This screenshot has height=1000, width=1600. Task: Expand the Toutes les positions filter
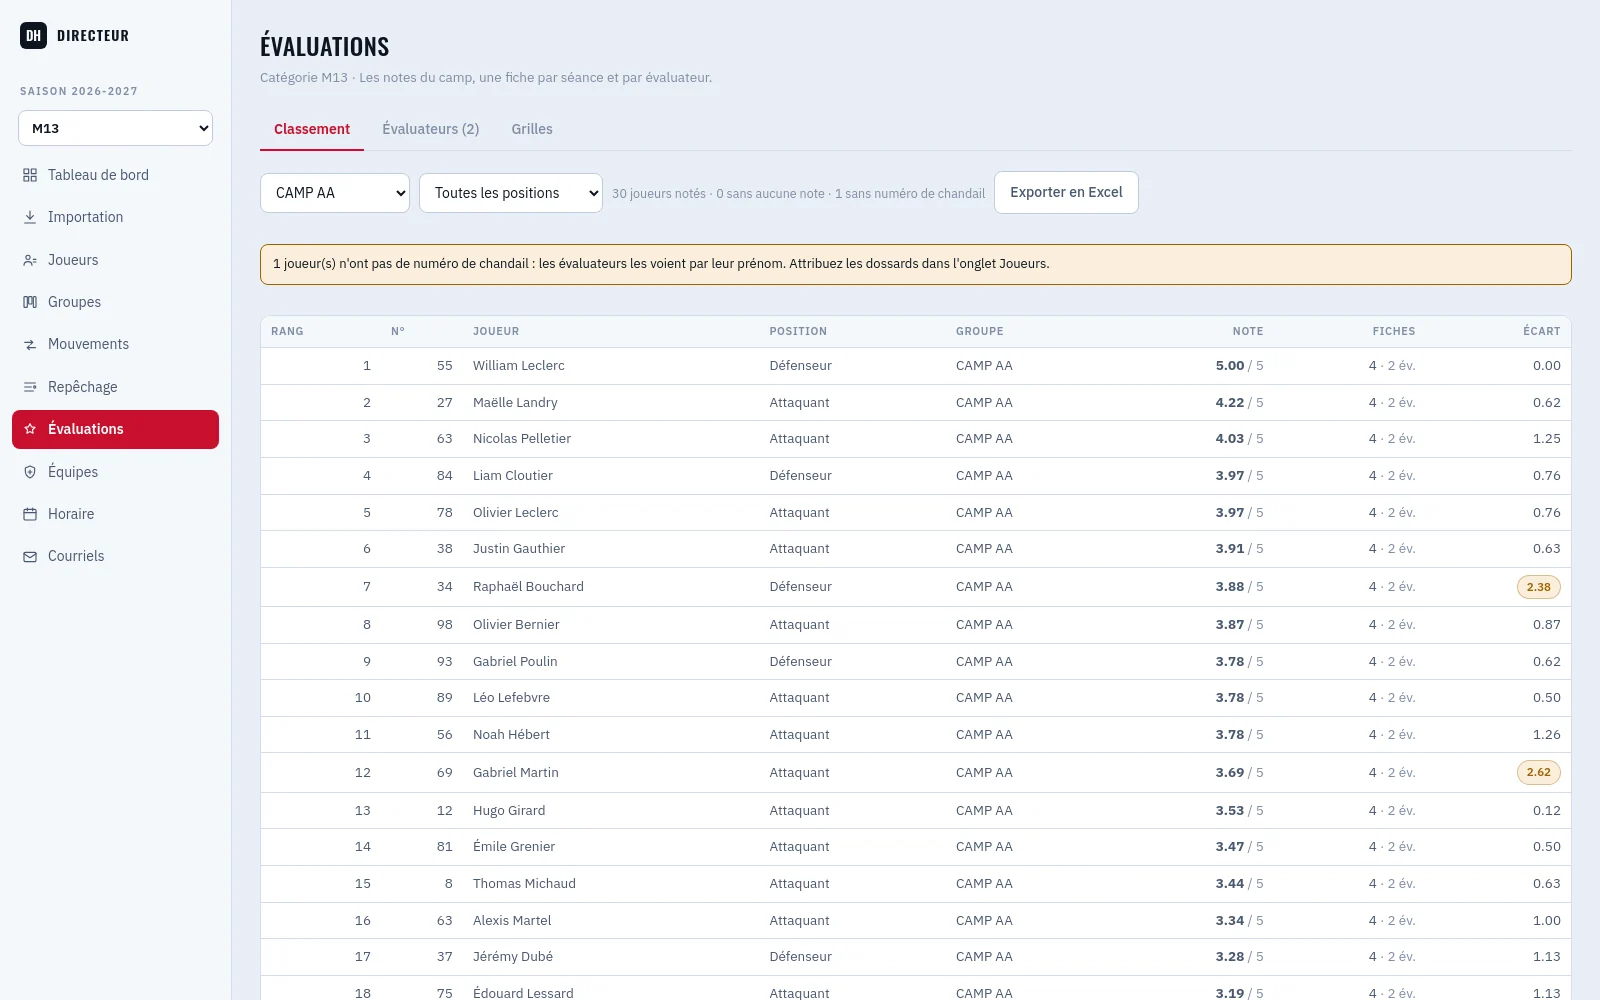pyautogui.click(x=511, y=193)
